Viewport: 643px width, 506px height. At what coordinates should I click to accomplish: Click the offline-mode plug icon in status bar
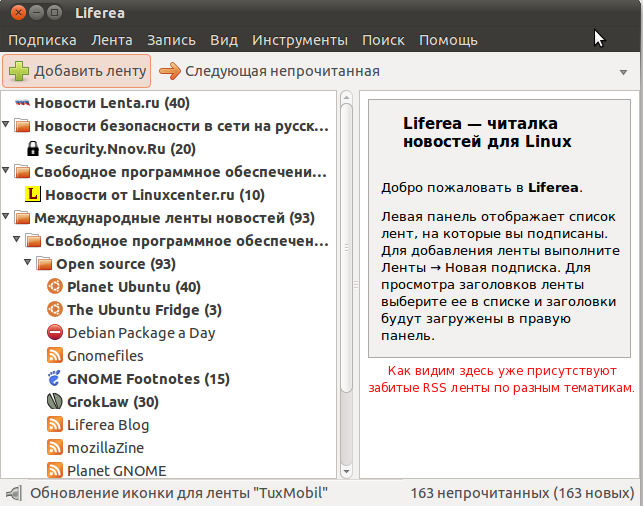coord(14,493)
